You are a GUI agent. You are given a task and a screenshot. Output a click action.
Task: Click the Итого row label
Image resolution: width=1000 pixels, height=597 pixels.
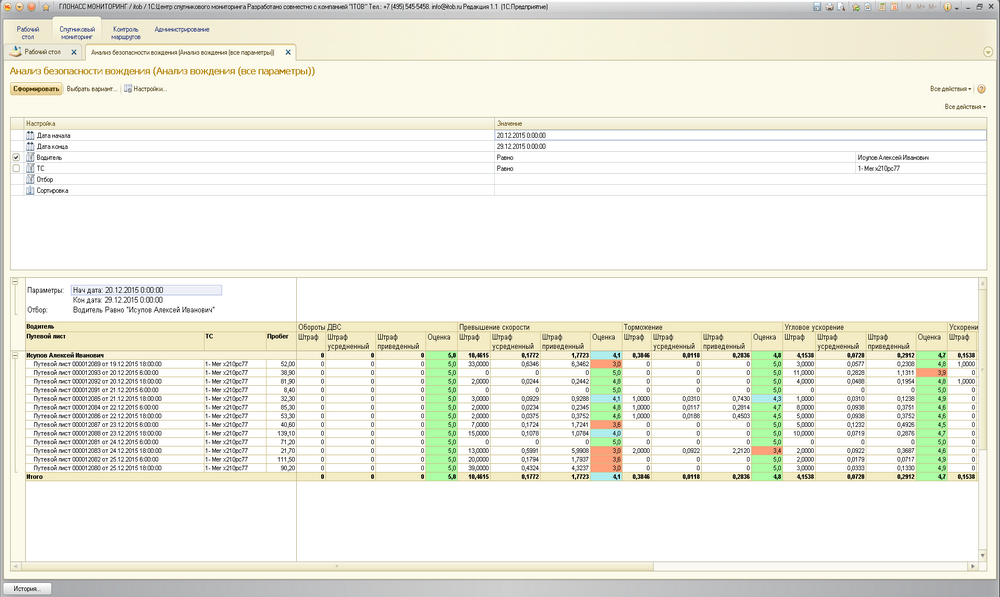[x=34, y=476]
